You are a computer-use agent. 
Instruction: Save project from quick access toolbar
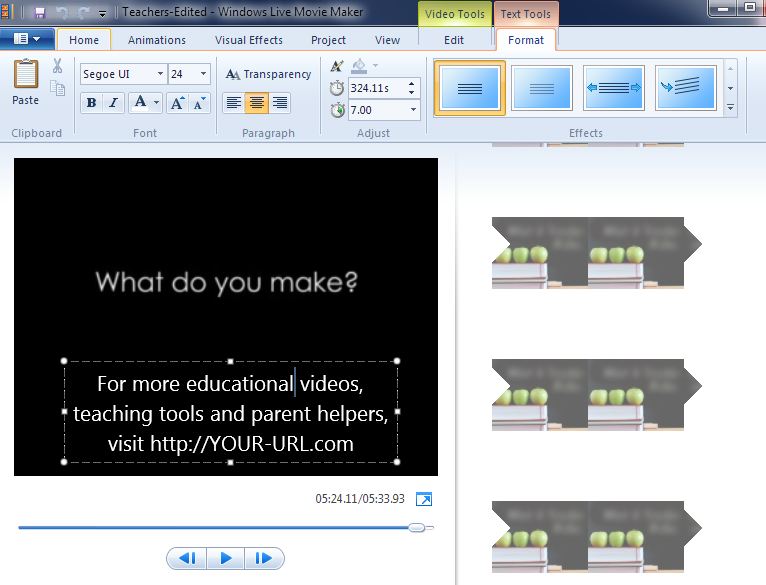(40, 13)
